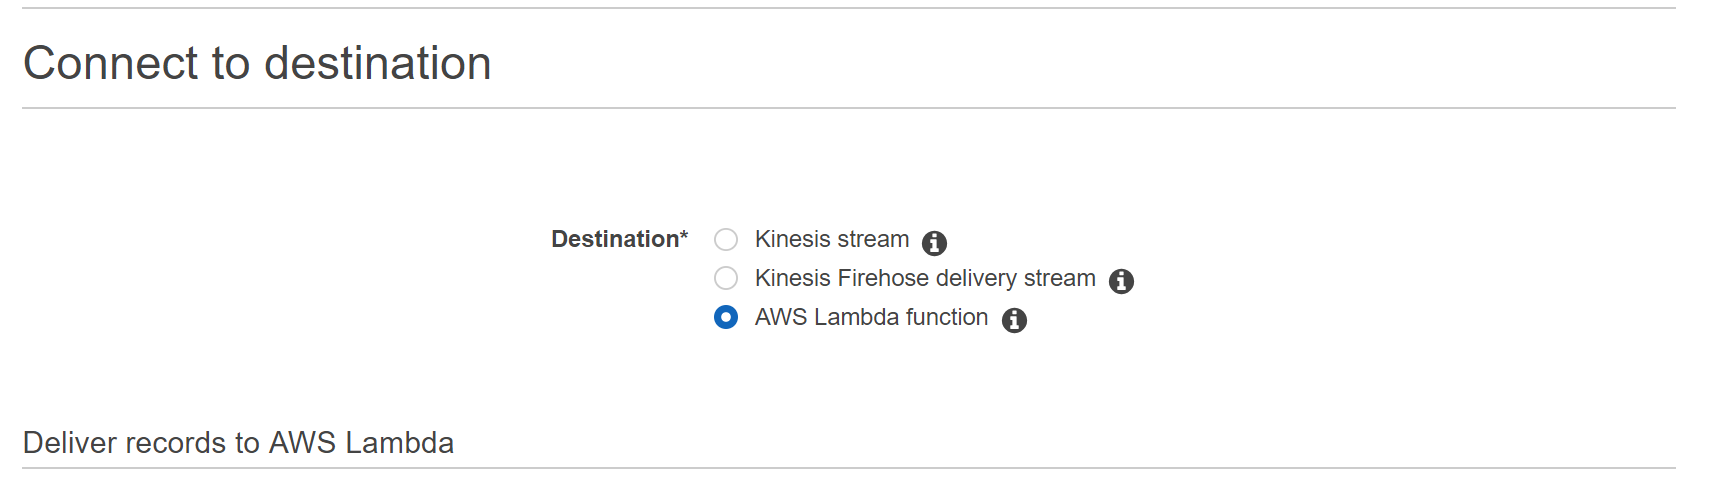Viewport: 1709px width, 477px height.
Task: Open info icon beside Kinesis stream
Action: click(934, 242)
